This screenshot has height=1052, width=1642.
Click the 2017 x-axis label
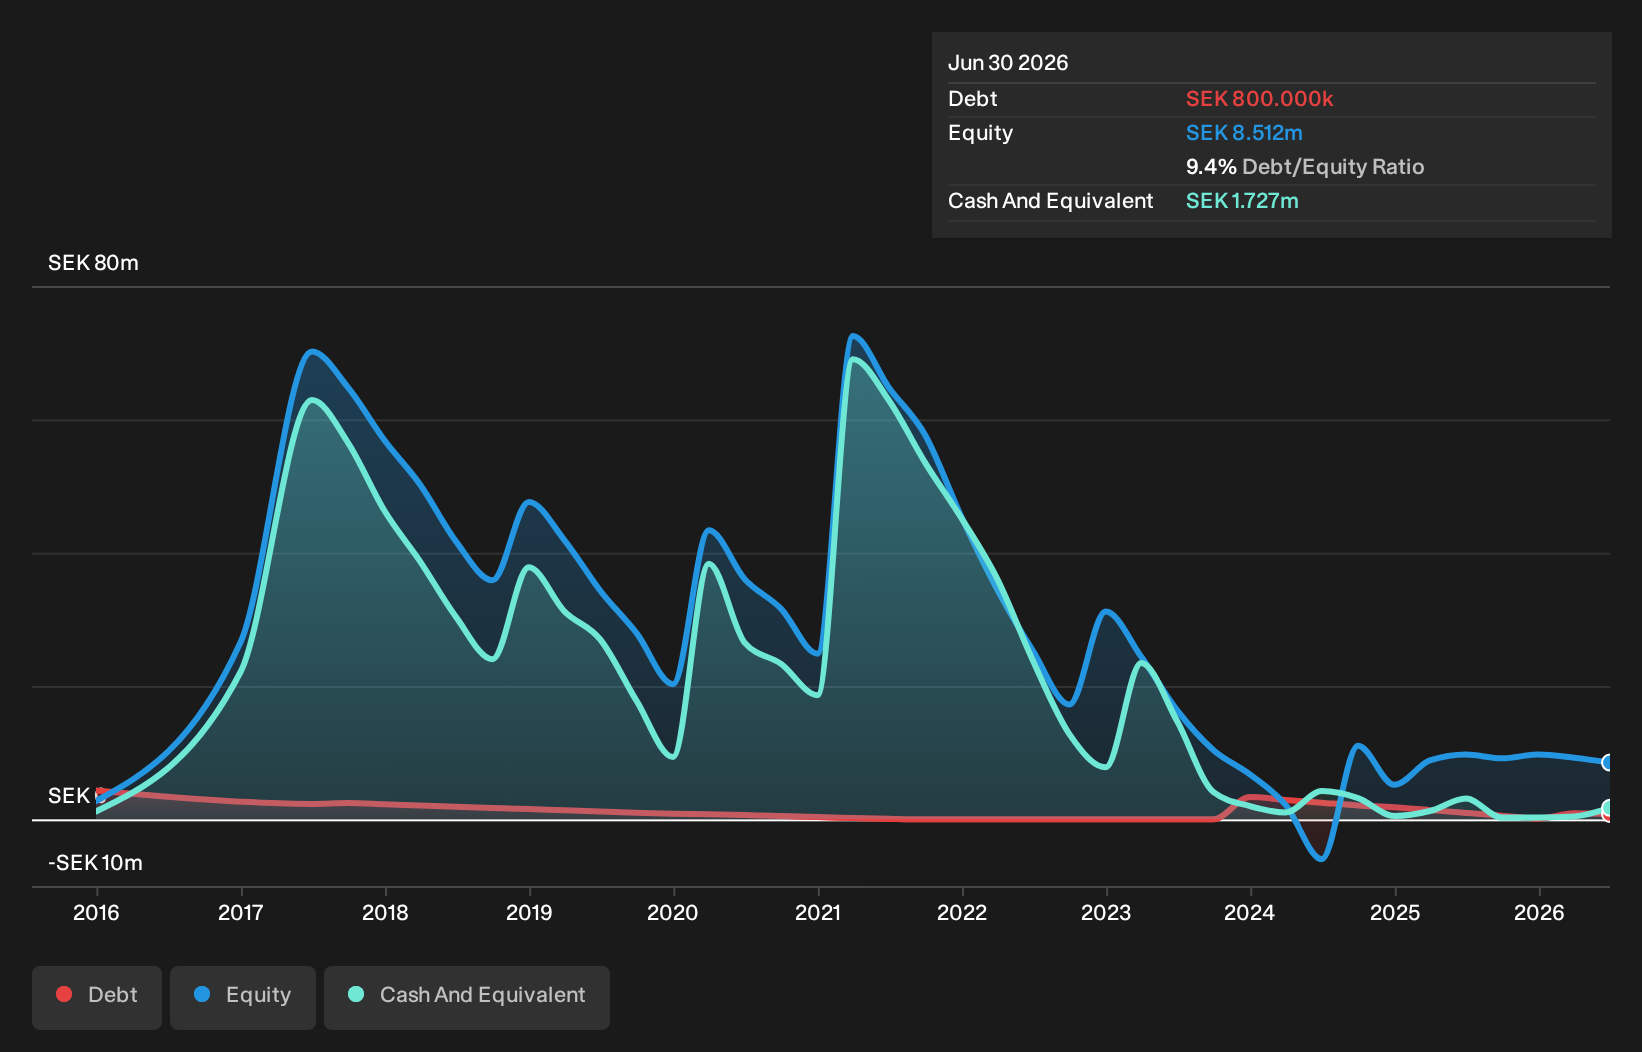[241, 913]
